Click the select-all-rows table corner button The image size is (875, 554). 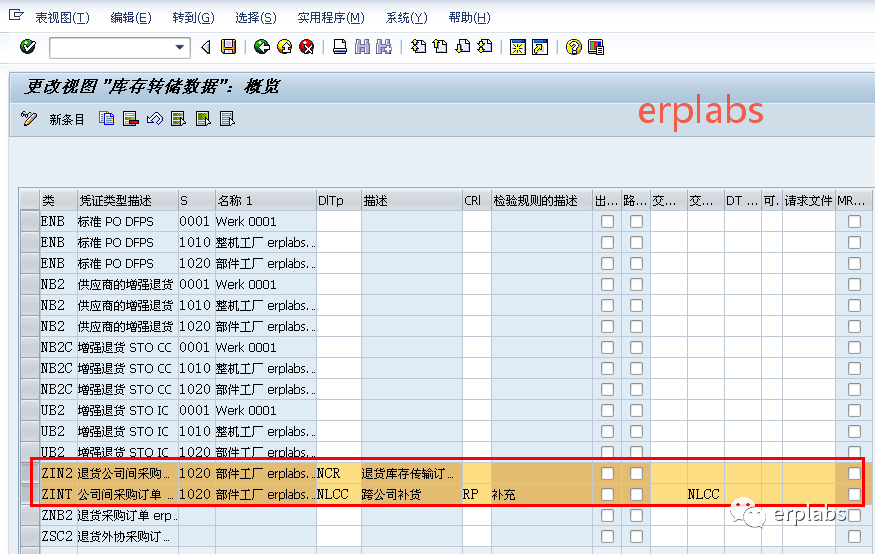click(29, 200)
